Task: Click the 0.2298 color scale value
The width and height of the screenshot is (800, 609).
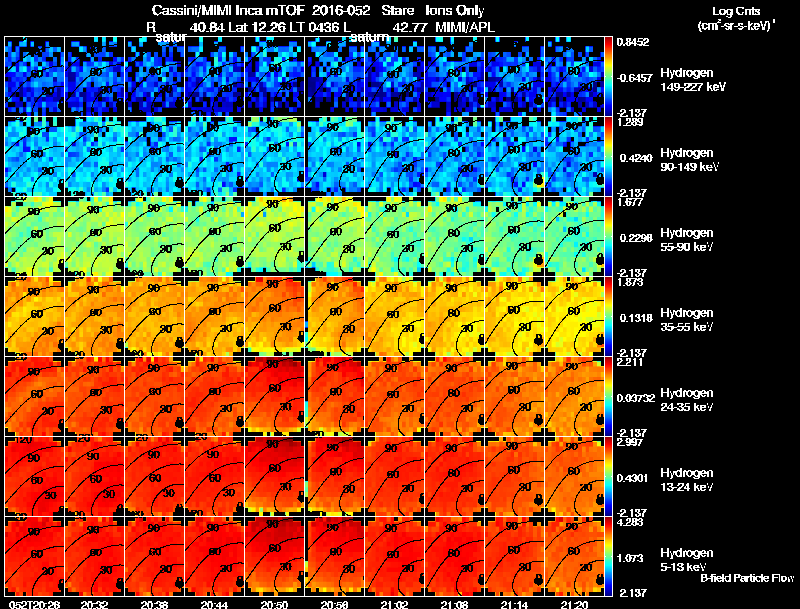Action: tap(636, 238)
